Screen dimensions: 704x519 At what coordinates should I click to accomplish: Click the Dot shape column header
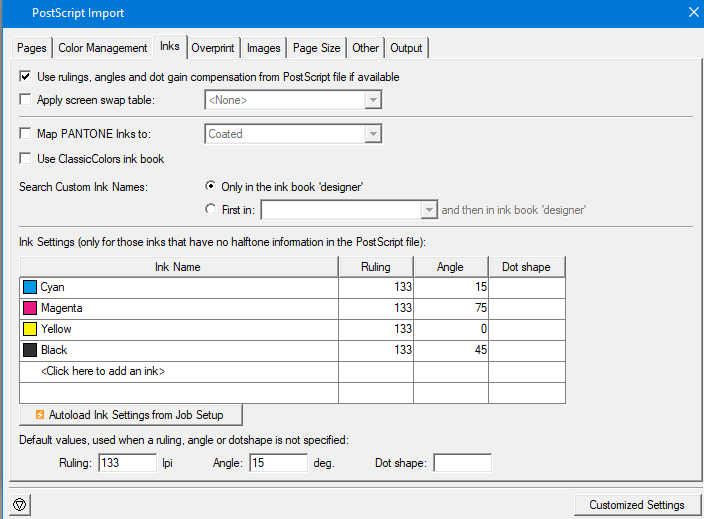click(527, 267)
